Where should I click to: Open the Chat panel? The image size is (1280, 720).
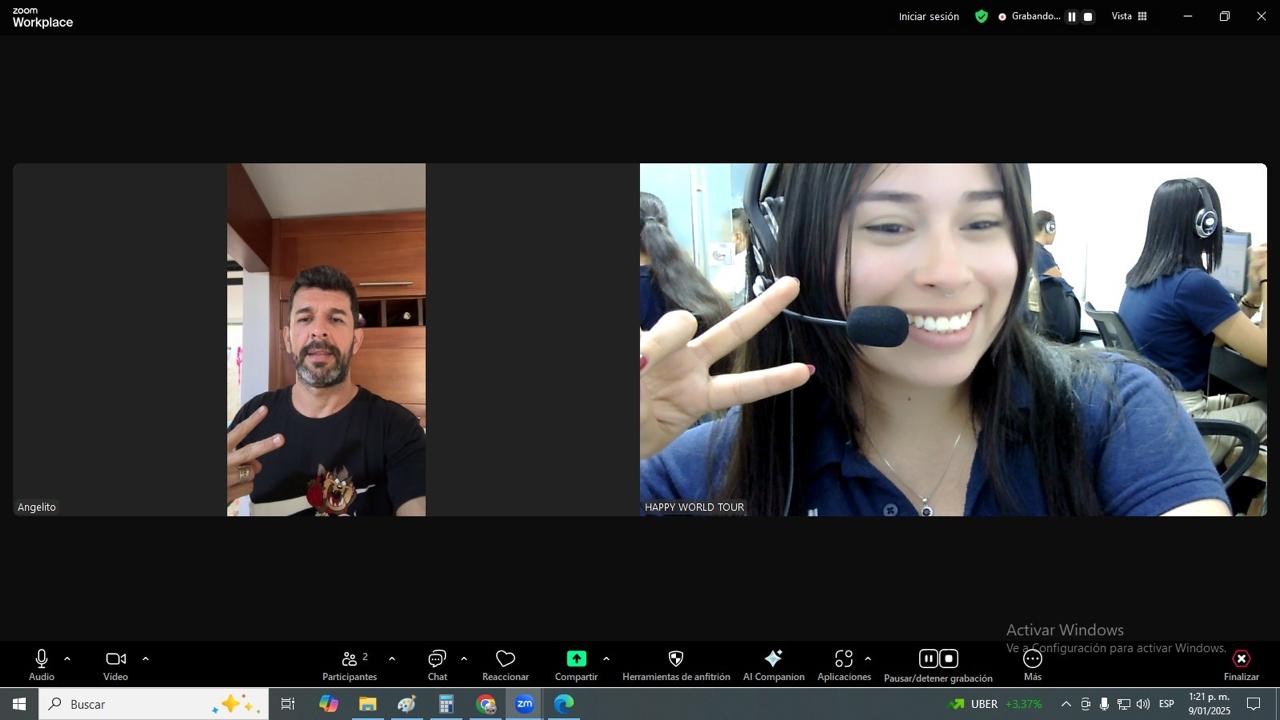tap(437, 665)
